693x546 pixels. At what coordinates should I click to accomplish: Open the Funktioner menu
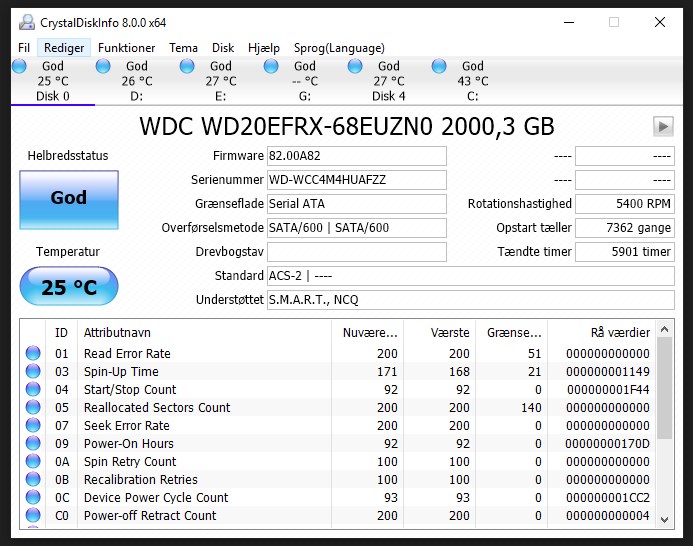[126, 48]
